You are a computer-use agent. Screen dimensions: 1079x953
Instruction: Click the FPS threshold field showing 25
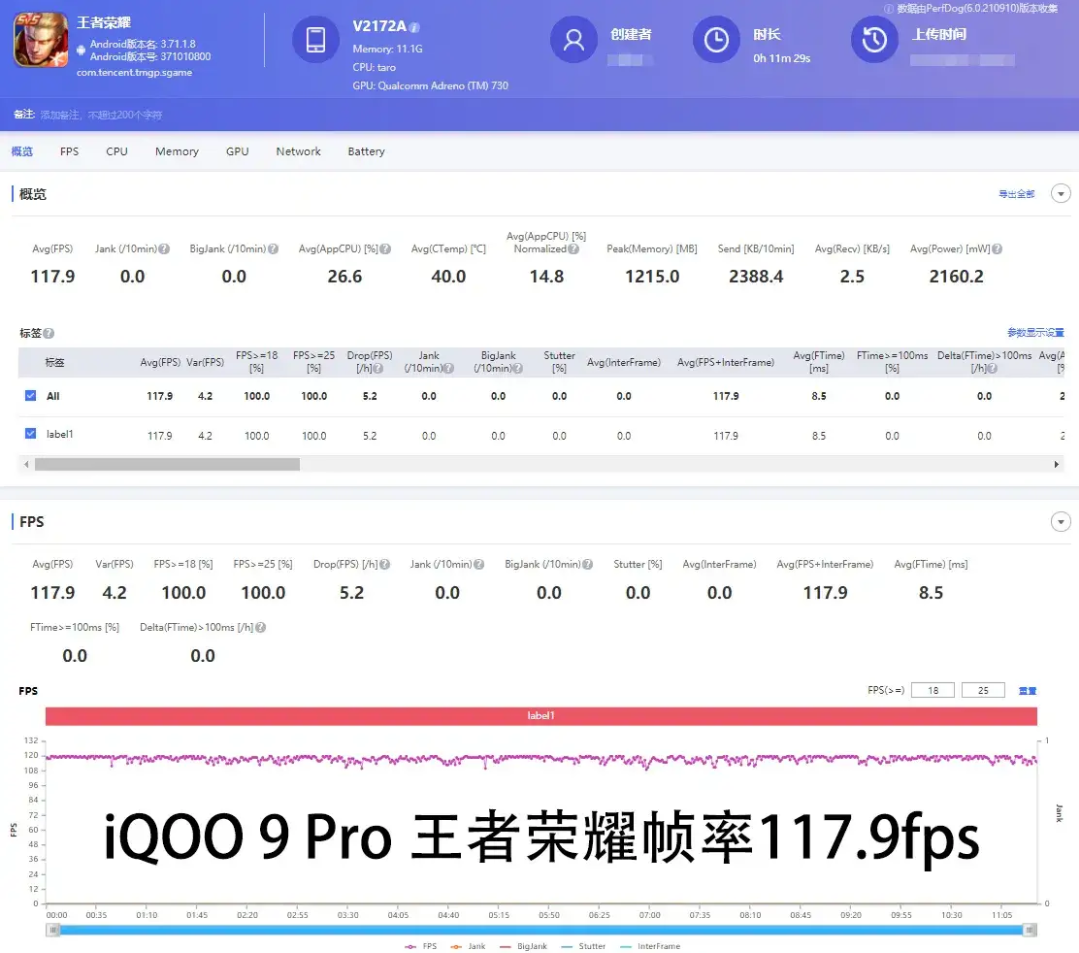[983, 690]
